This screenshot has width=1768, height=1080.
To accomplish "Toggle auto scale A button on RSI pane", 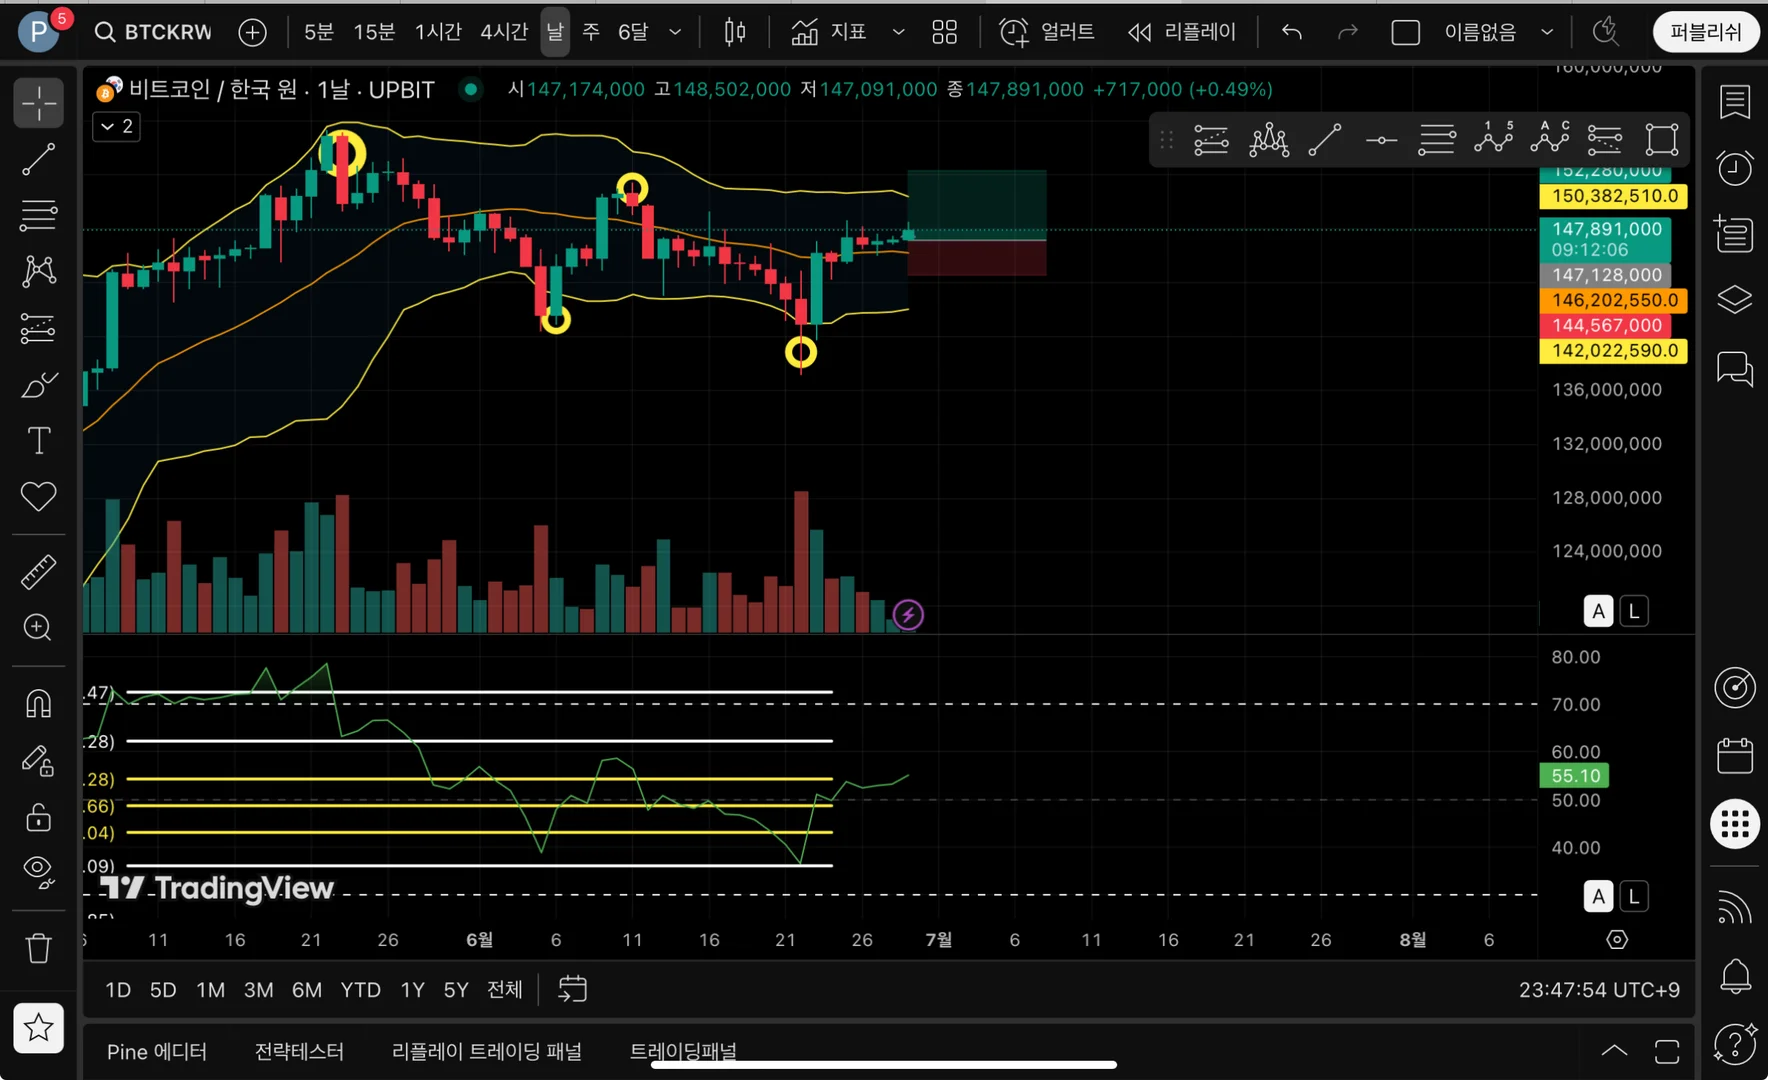I will [1598, 897].
